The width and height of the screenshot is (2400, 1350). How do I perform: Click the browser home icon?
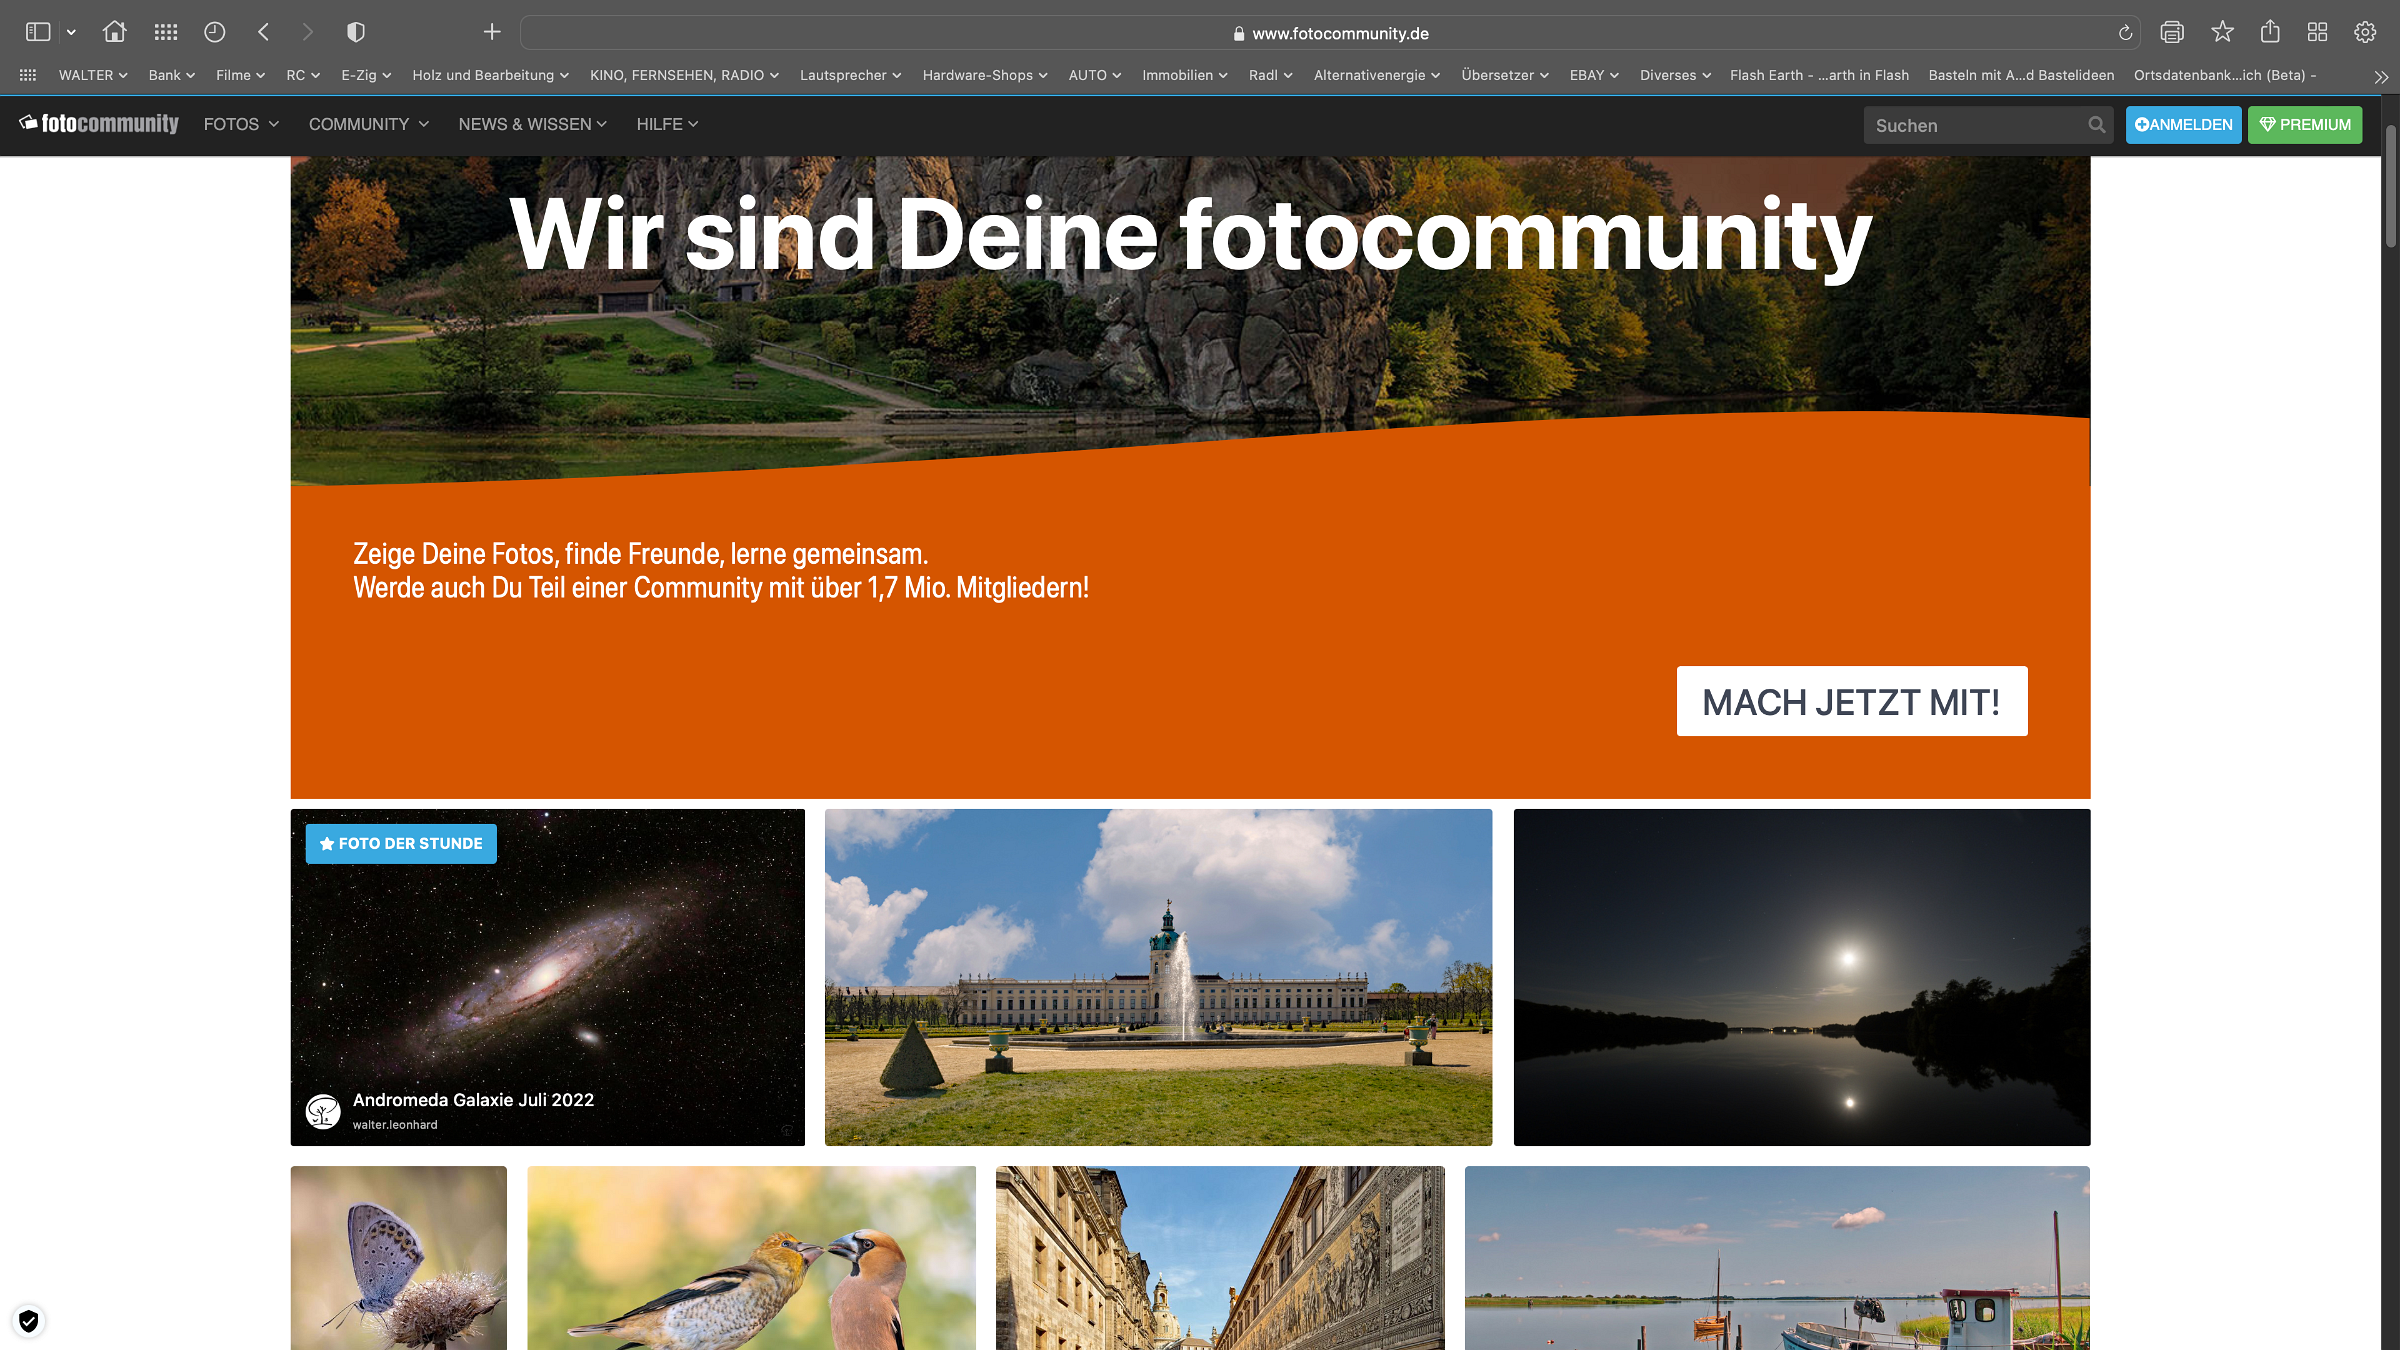(114, 32)
